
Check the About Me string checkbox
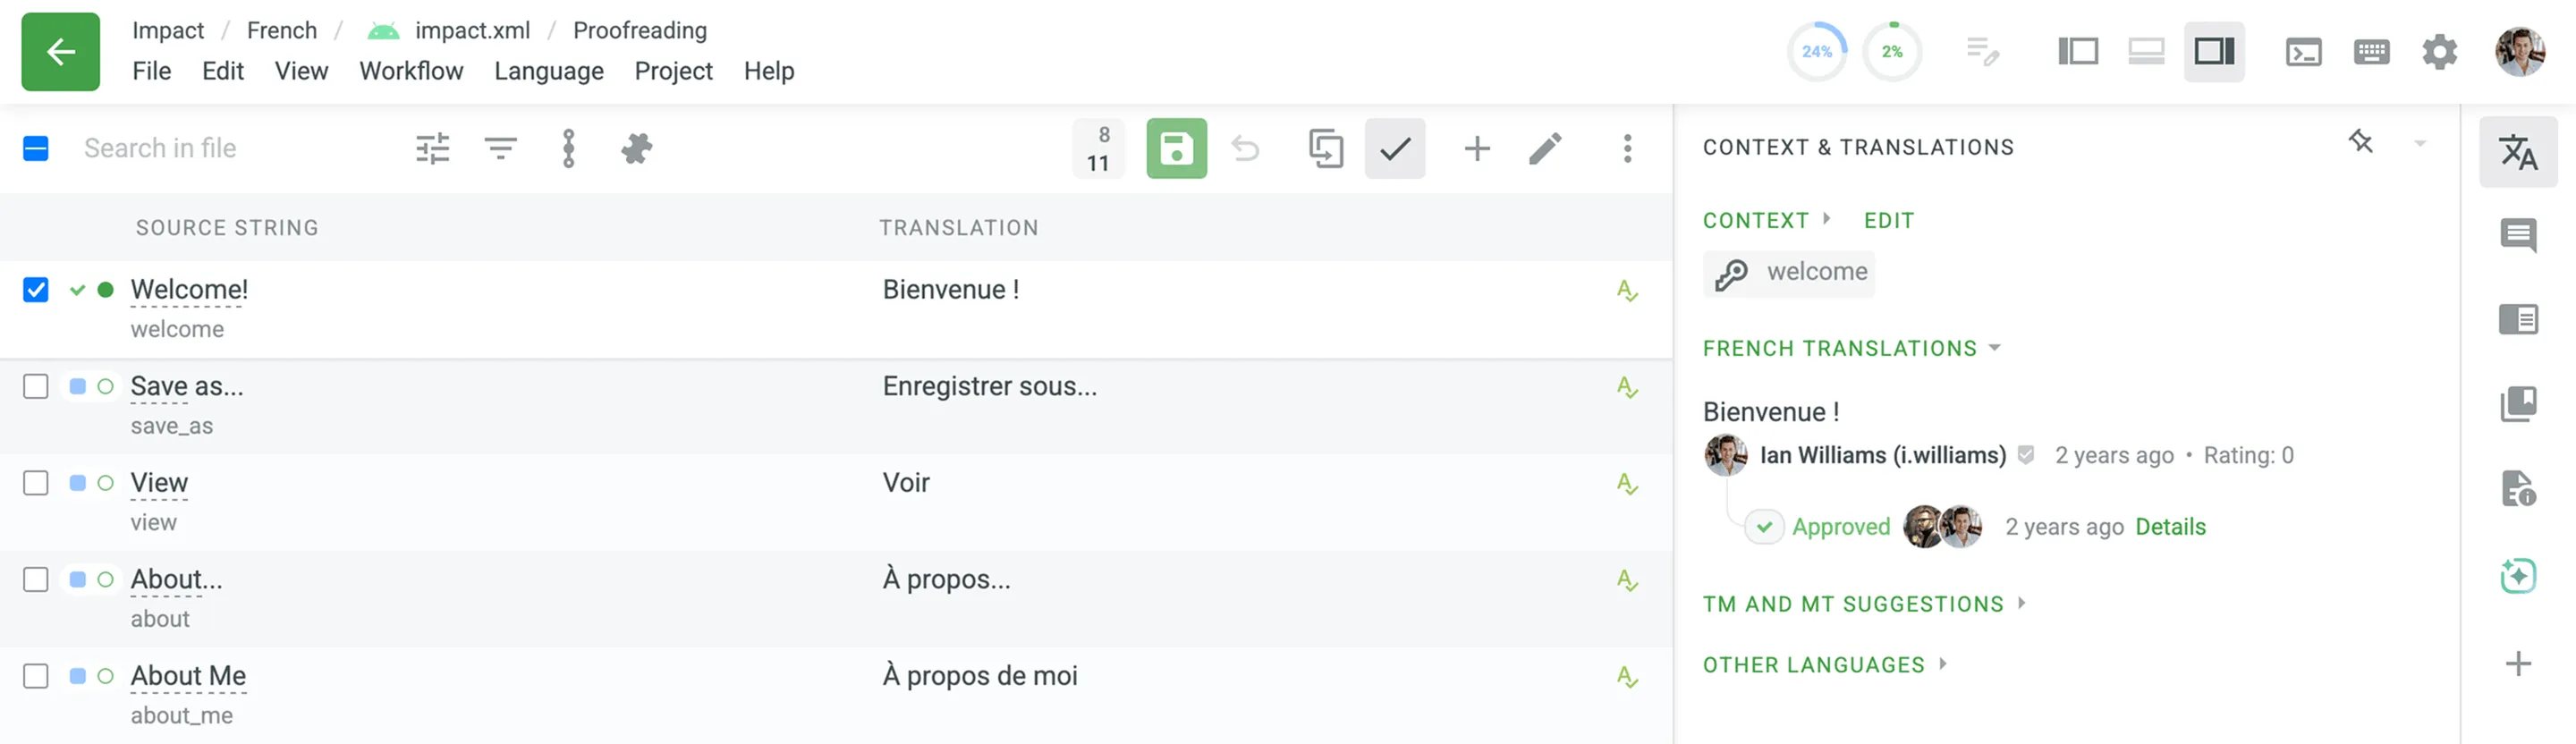click(36, 677)
